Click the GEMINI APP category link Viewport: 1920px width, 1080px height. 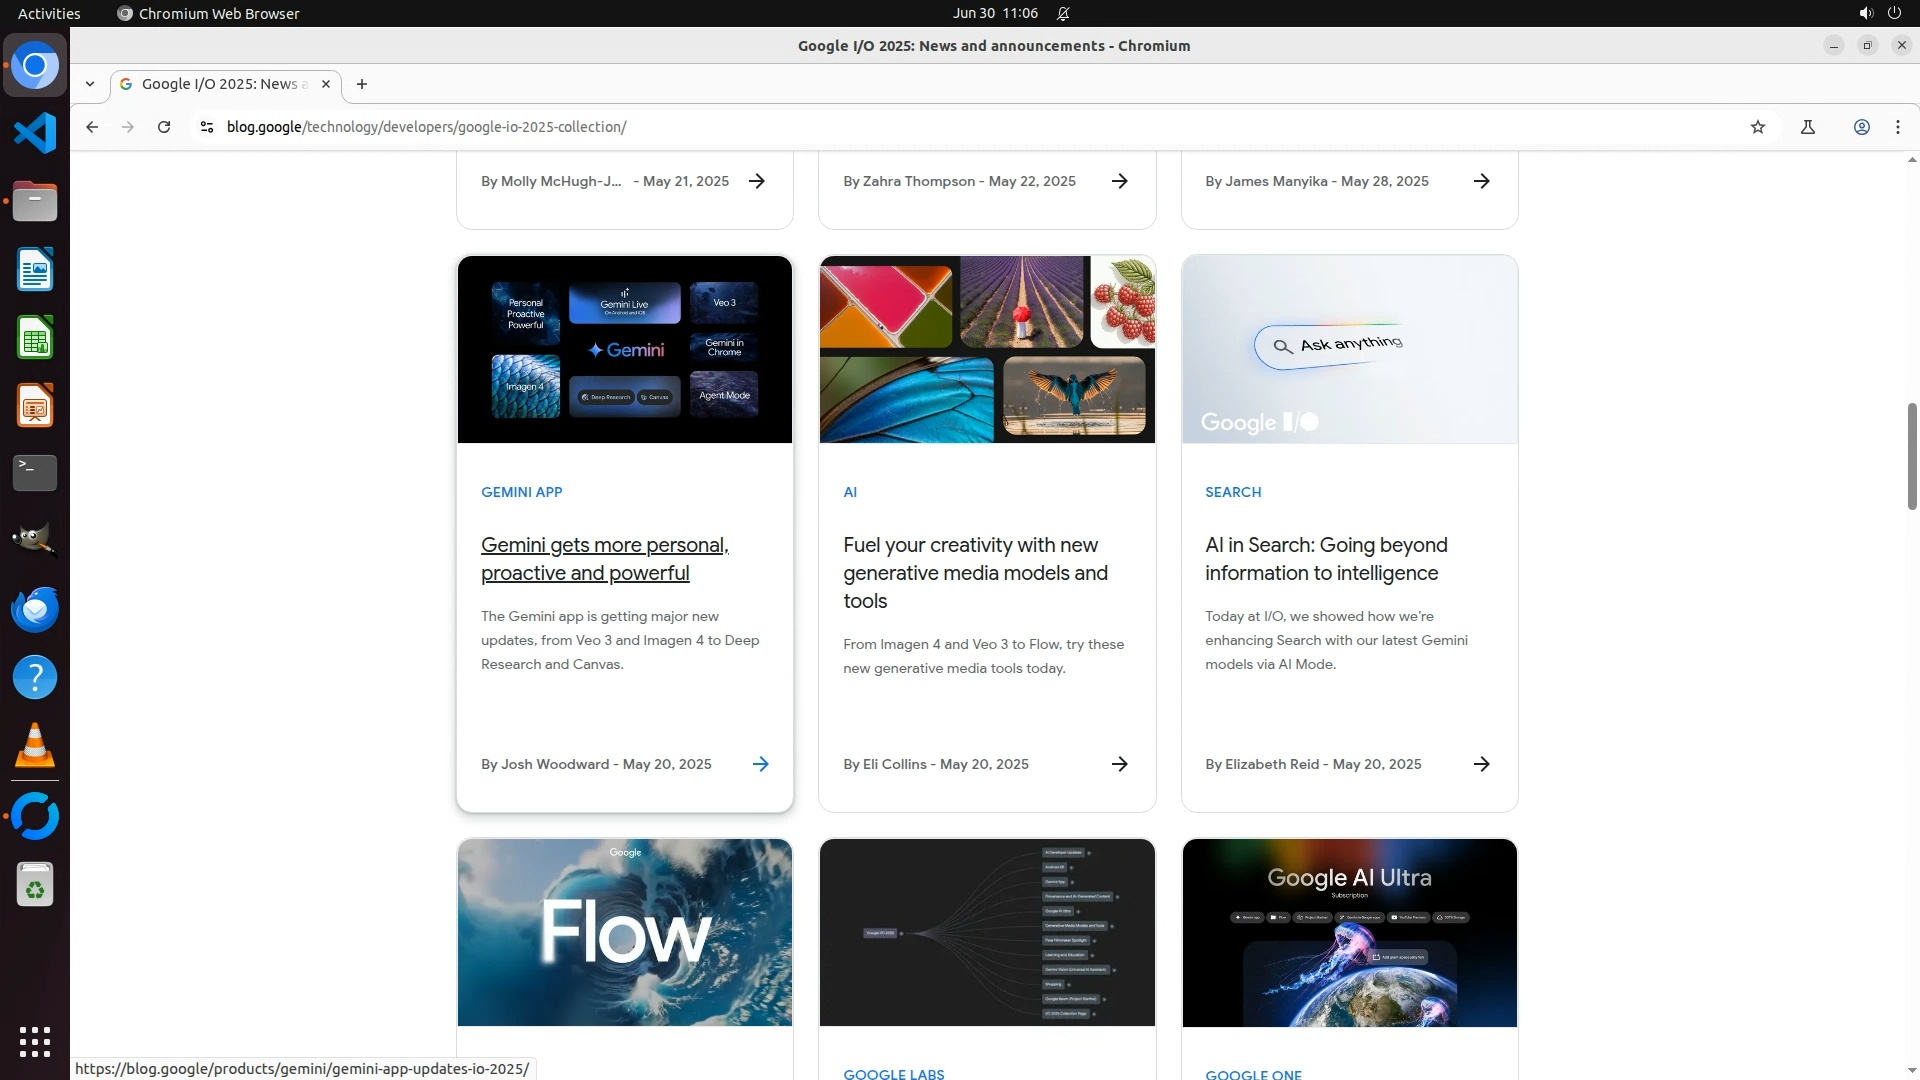(x=521, y=492)
